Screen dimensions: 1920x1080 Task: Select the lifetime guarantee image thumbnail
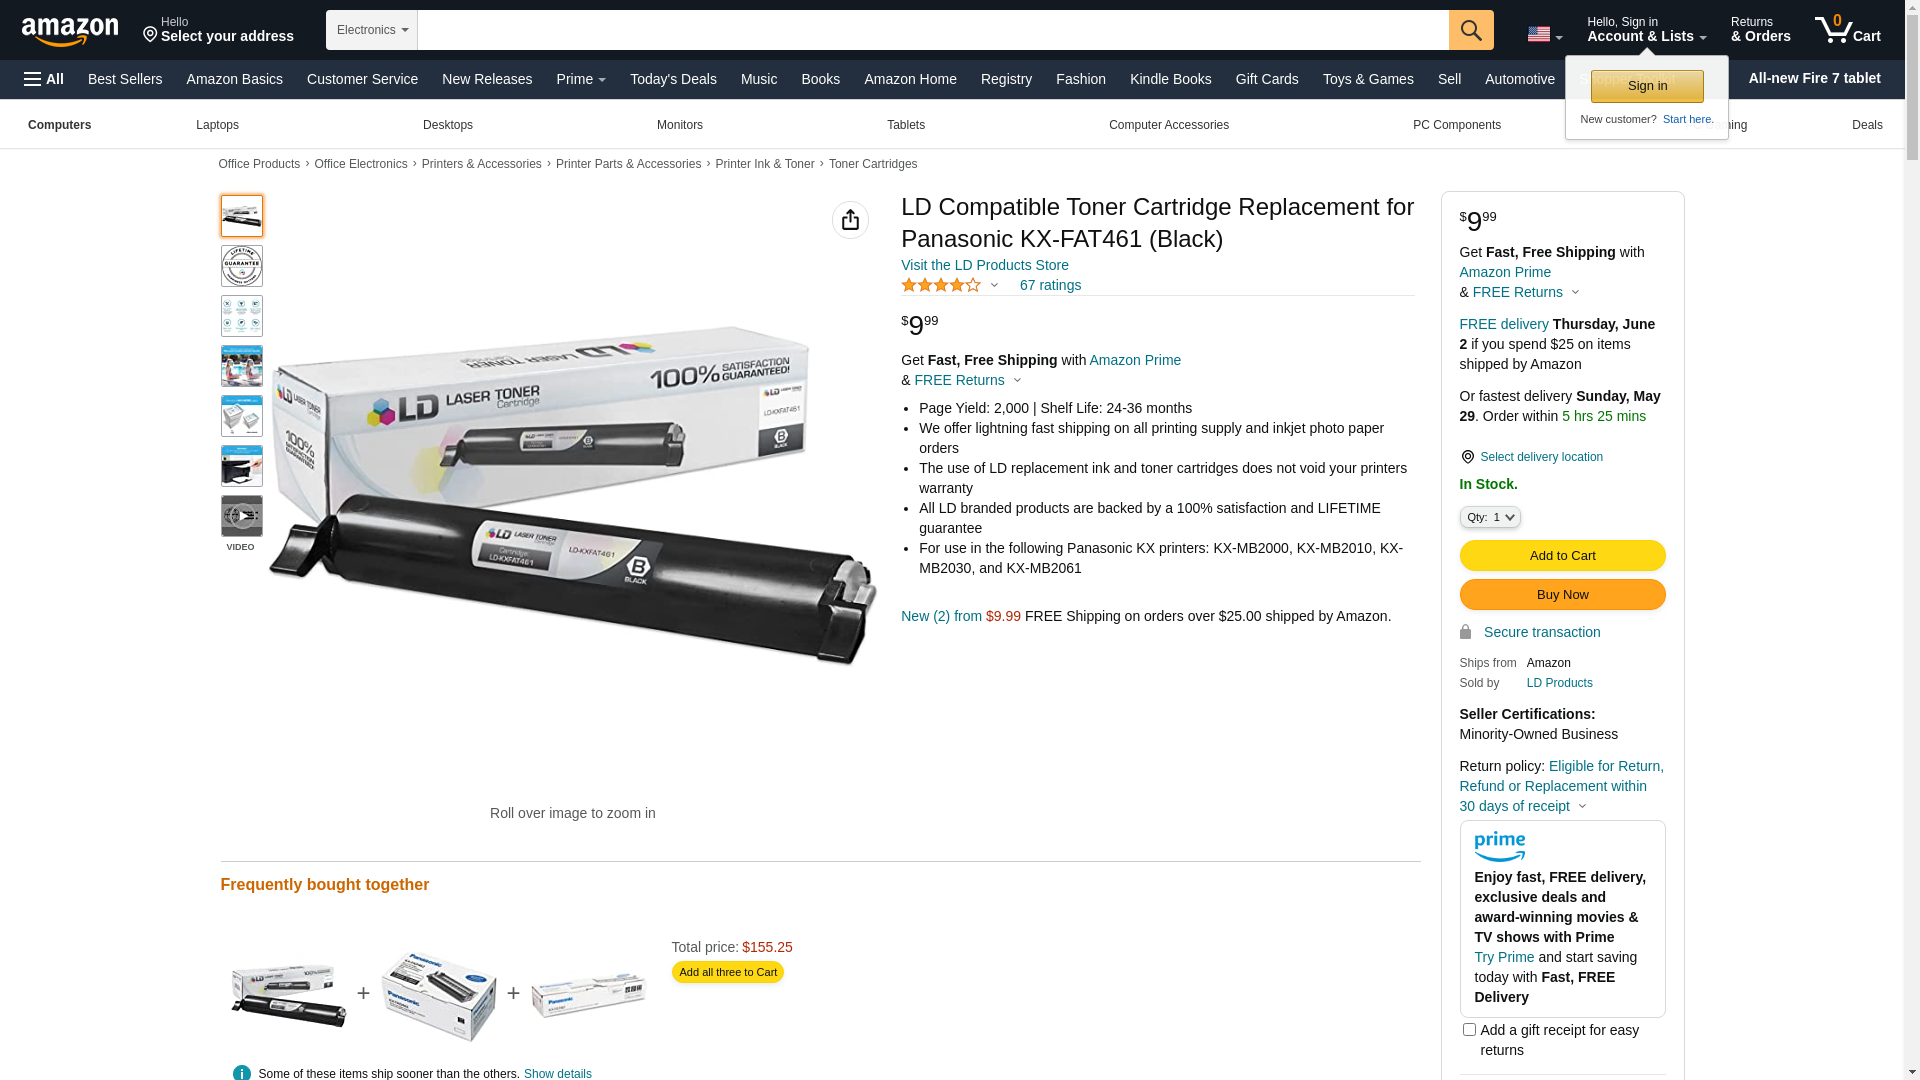tap(242, 266)
